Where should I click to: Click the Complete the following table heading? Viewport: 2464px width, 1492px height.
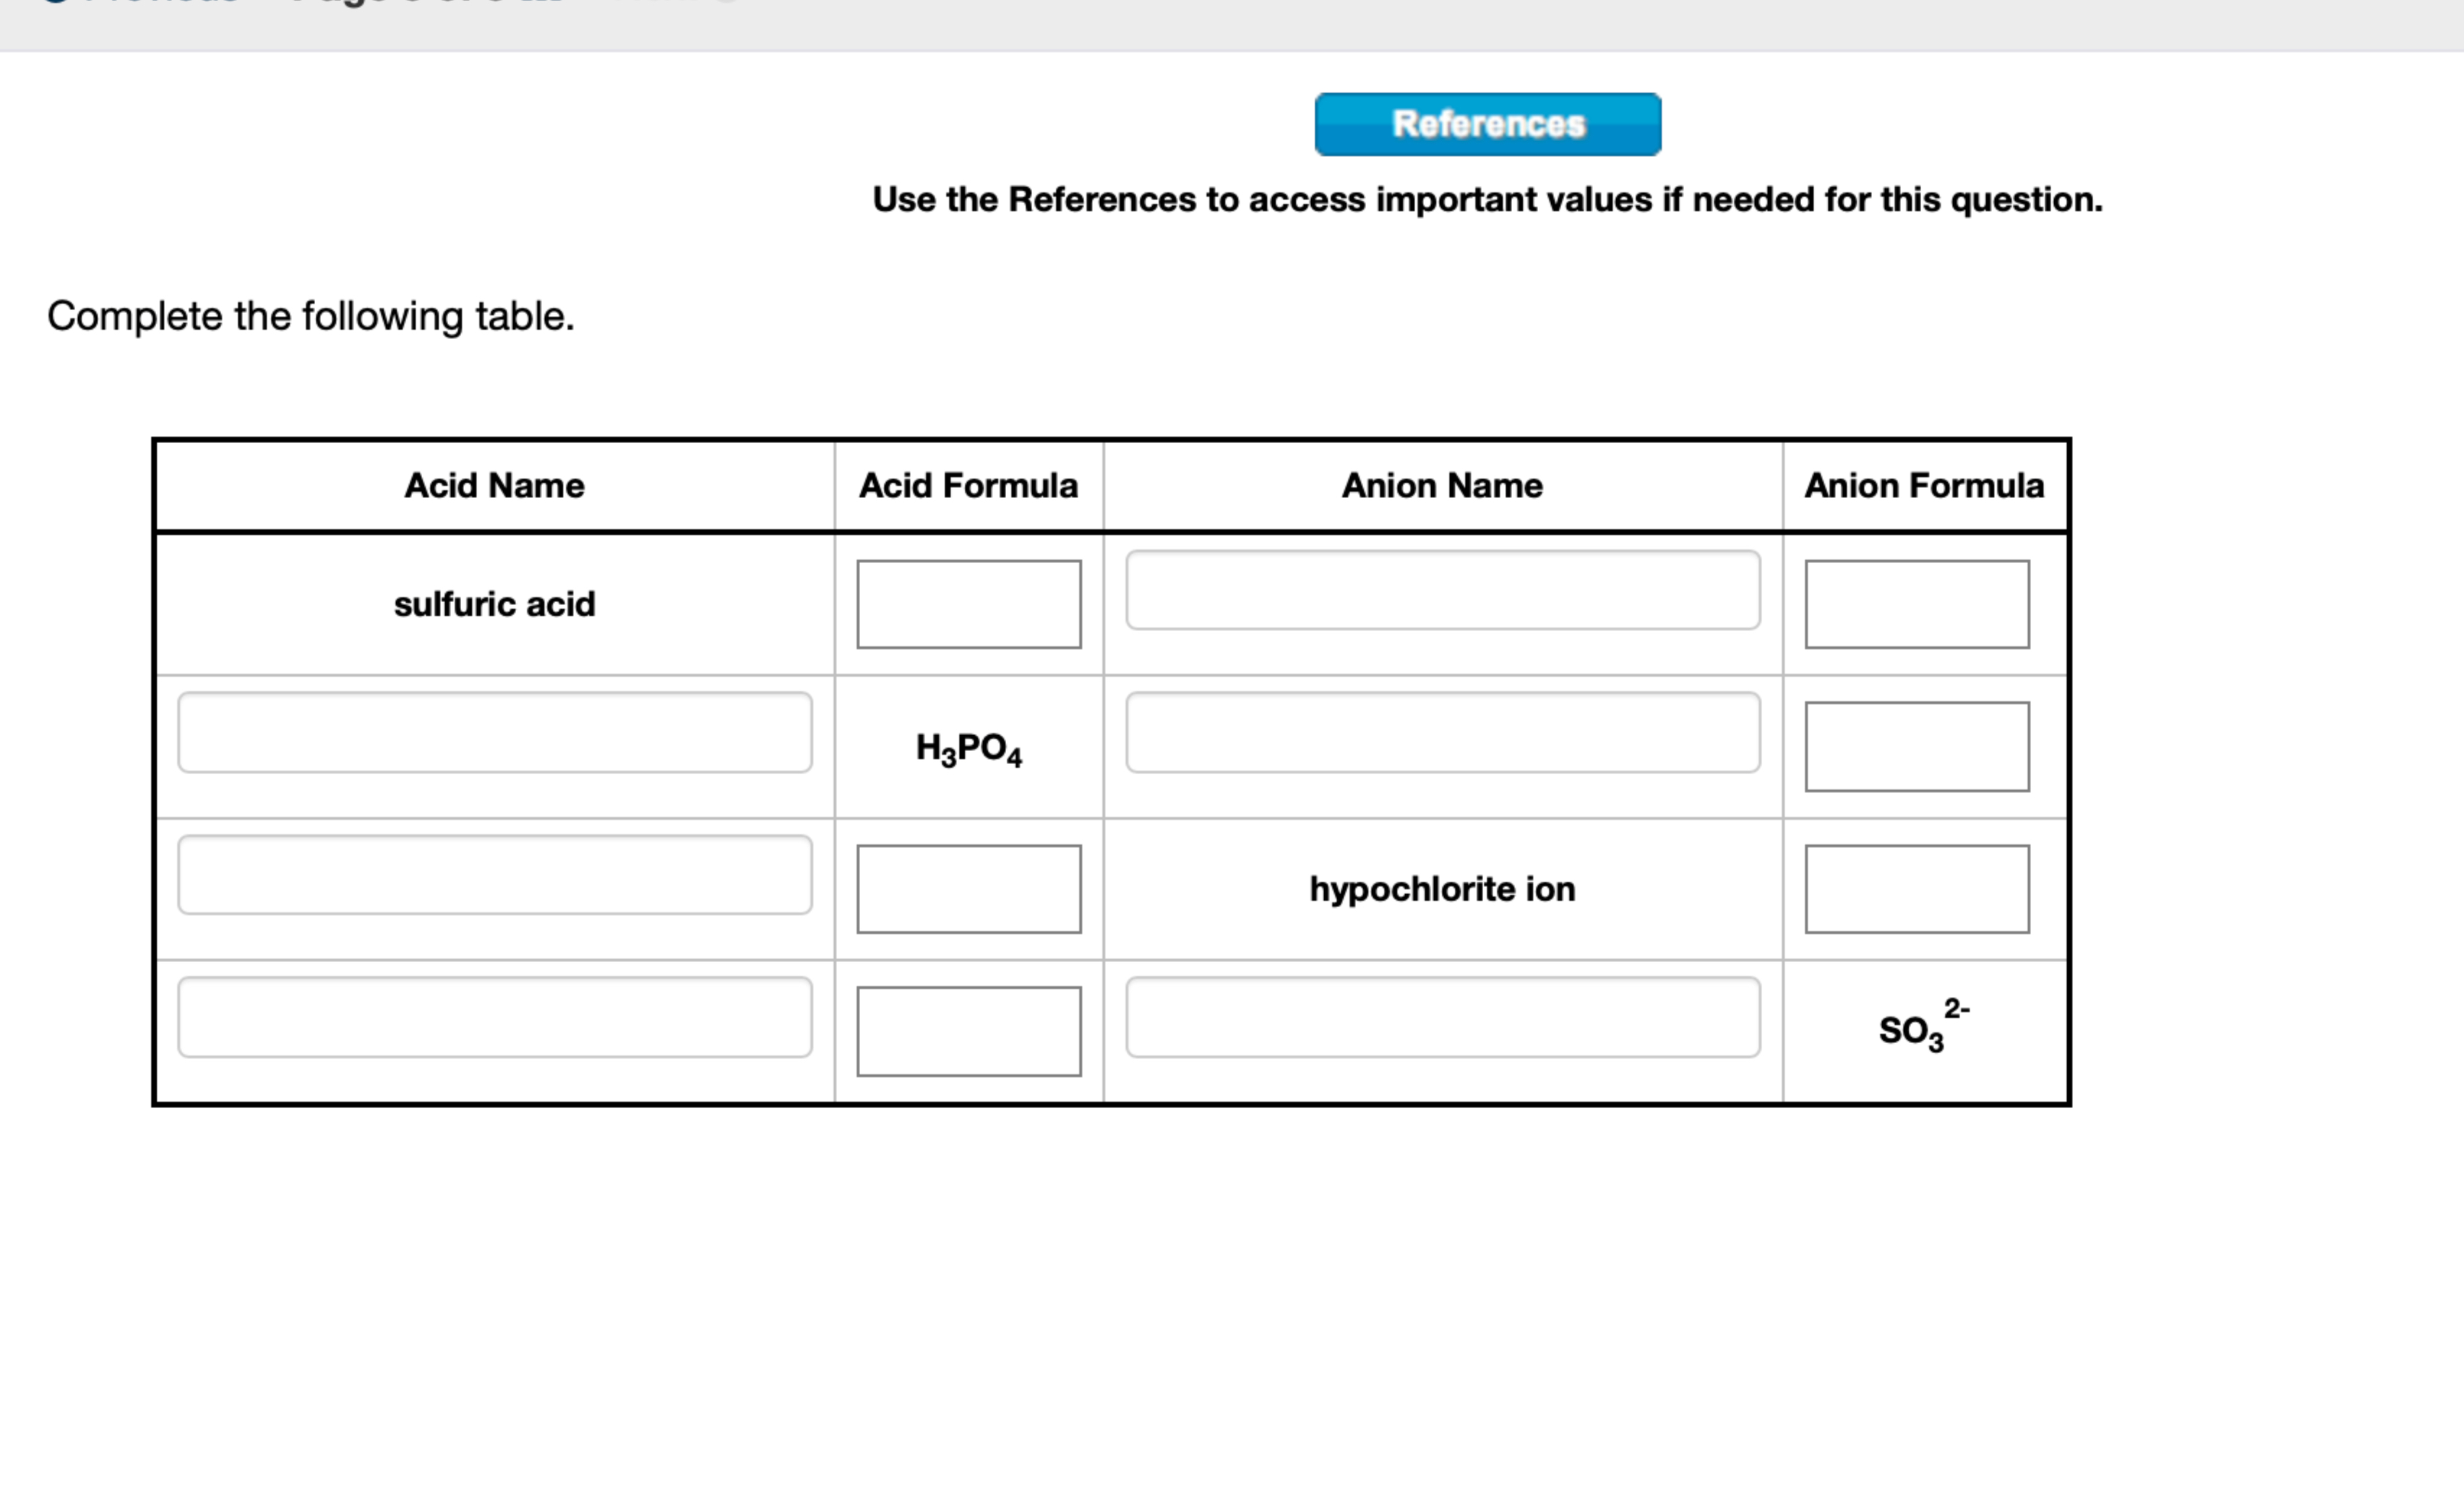tap(310, 316)
